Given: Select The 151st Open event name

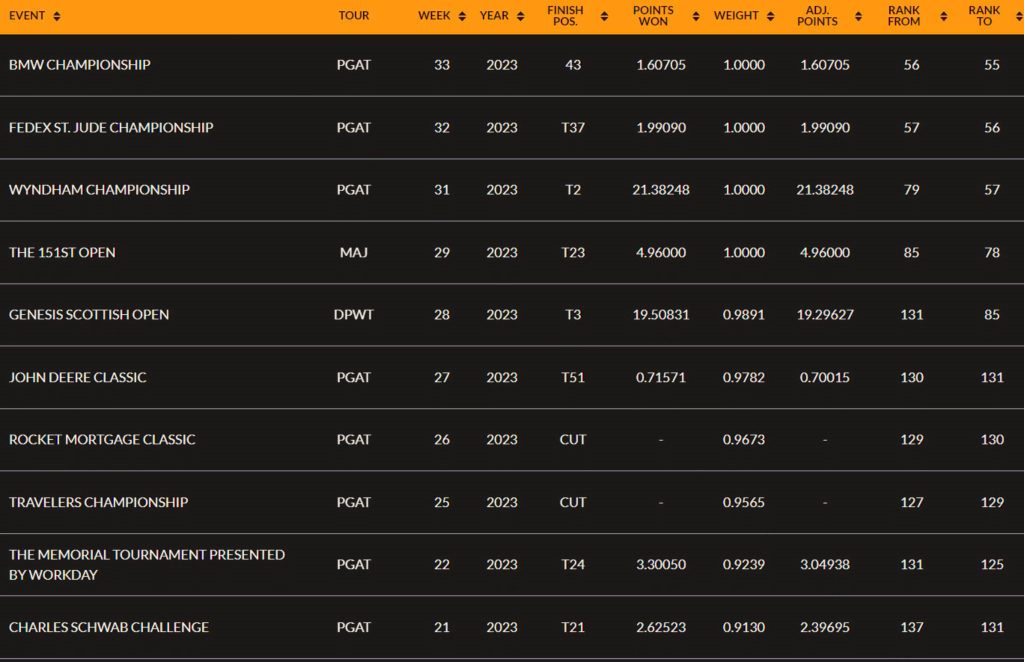Looking at the screenshot, I should 62,253.
